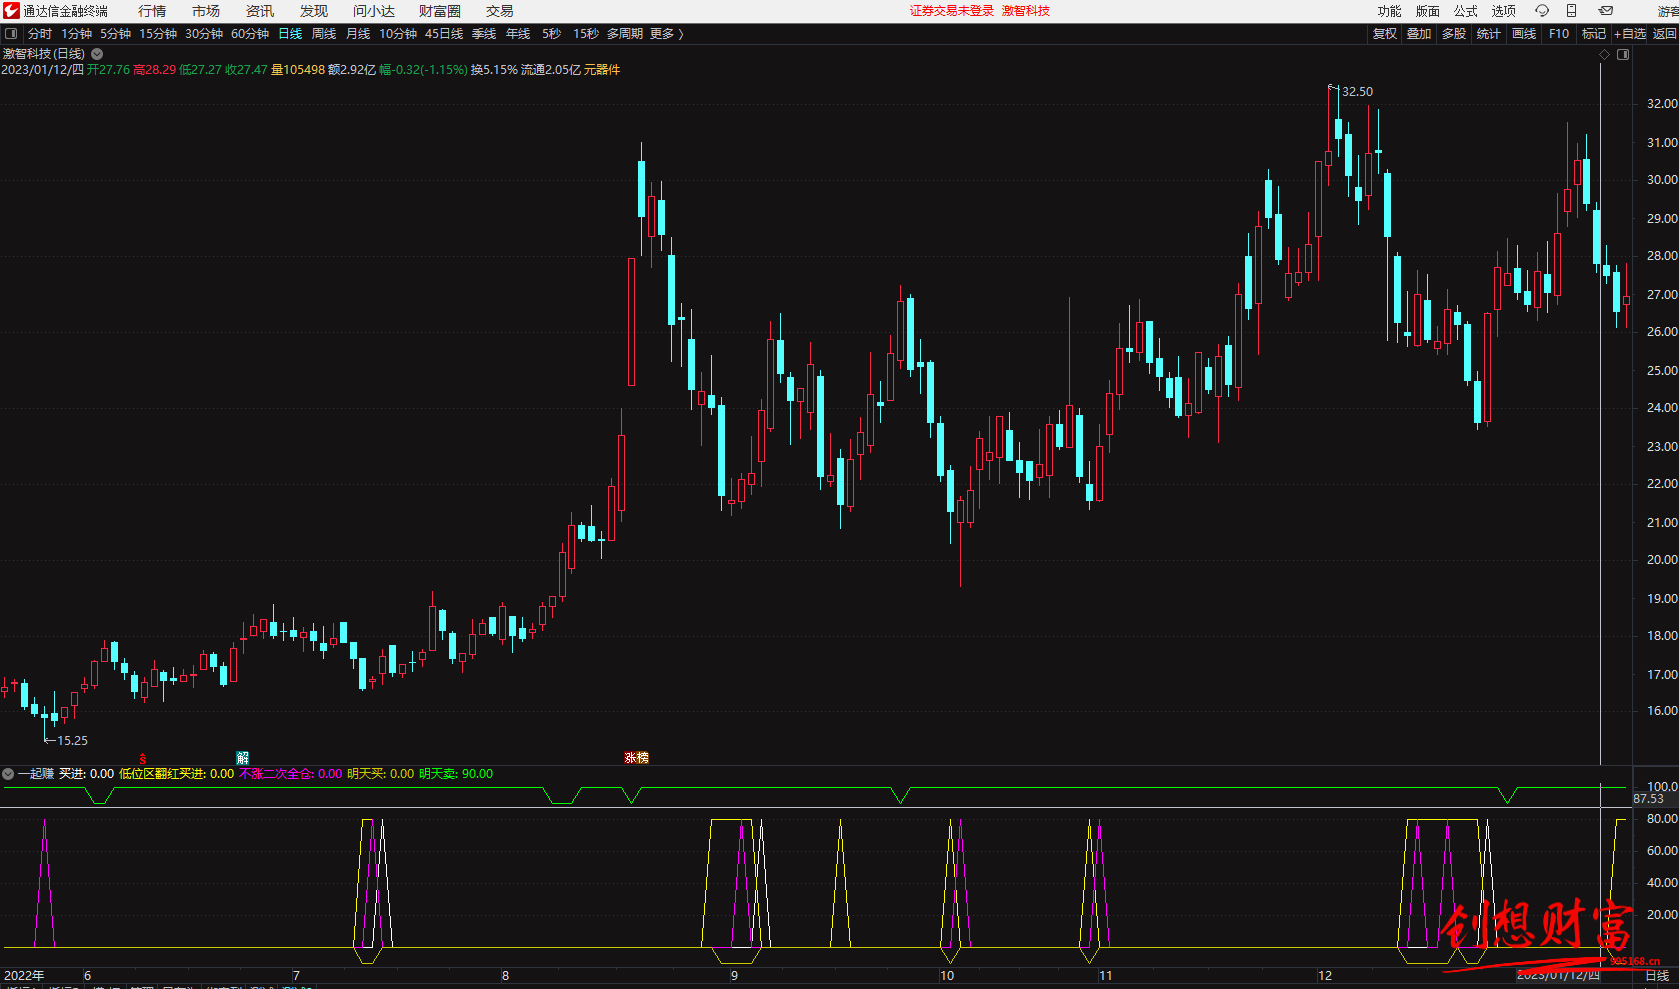
Task: Open the 交易 menu
Action: tap(500, 11)
